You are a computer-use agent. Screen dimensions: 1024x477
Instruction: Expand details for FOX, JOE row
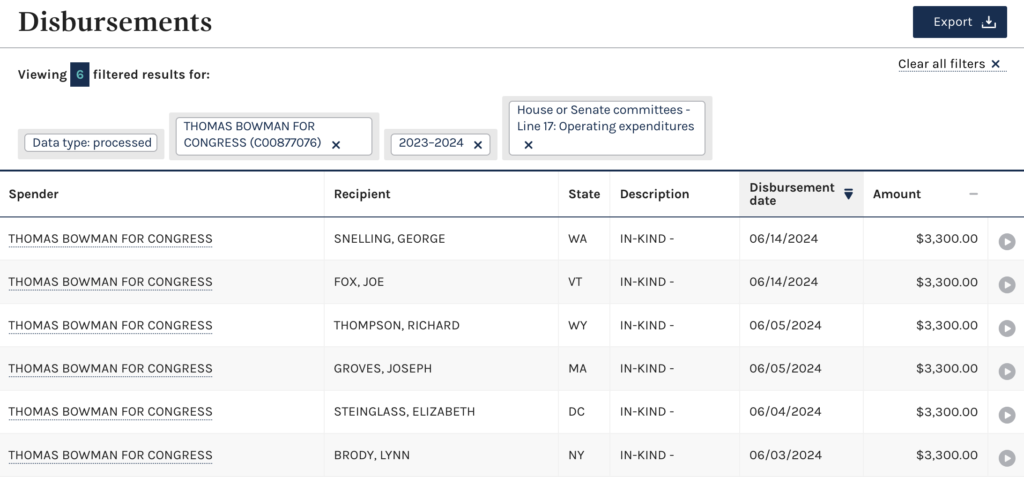pyautogui.click(x=1006, y=285)
